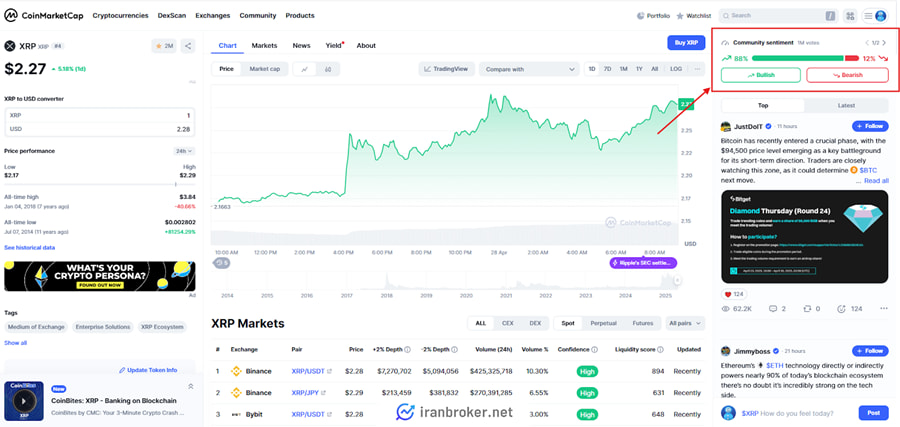Viewport: 900px width, 427px height.
Task: Open the Products nav menu
Action: click(x=300, y=15)
